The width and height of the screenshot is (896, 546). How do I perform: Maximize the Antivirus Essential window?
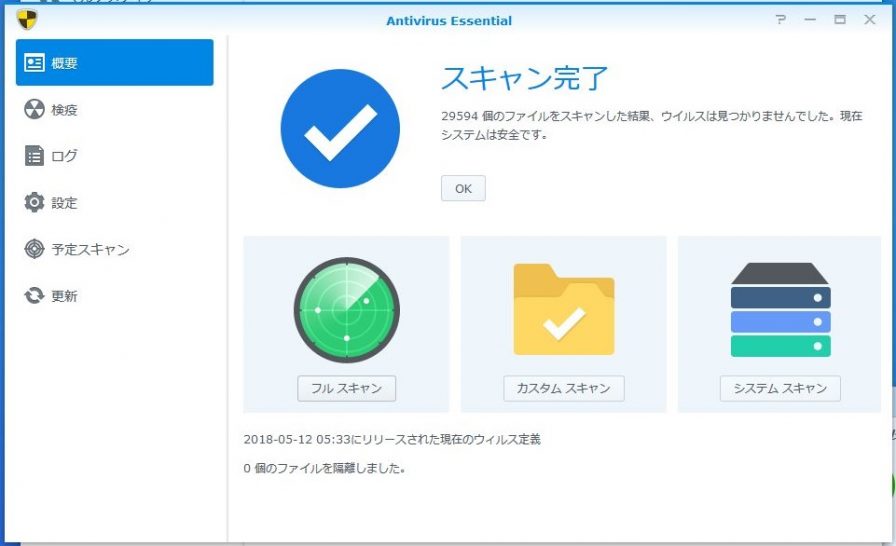point(839,19)
